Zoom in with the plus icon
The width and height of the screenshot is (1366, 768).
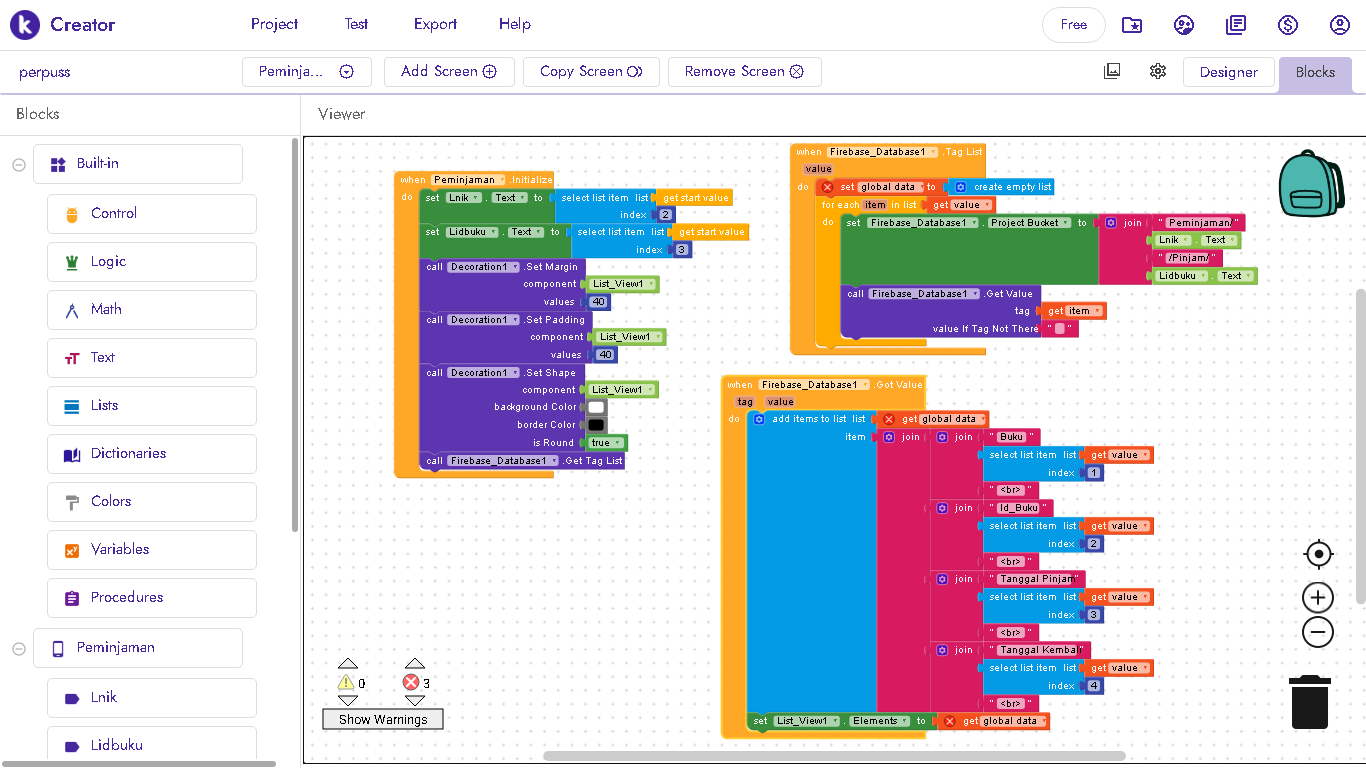point(1318,598)
